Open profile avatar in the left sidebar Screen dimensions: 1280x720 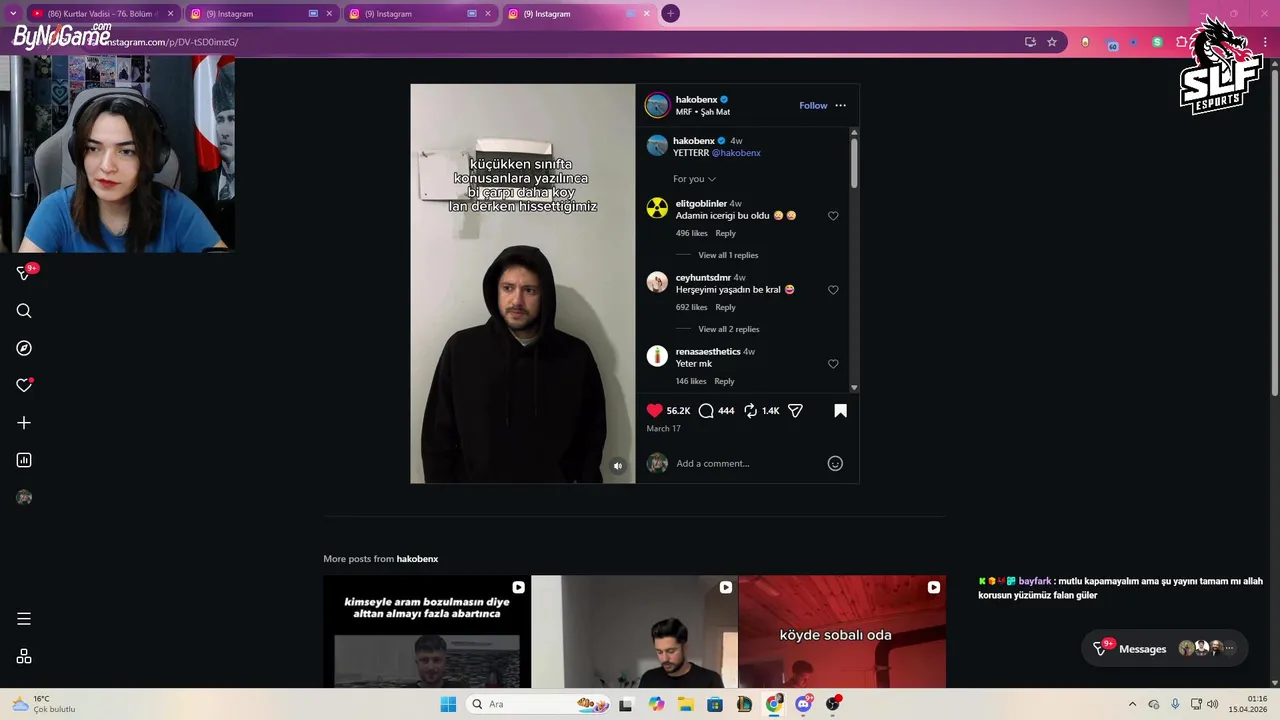tap(24, 497)
